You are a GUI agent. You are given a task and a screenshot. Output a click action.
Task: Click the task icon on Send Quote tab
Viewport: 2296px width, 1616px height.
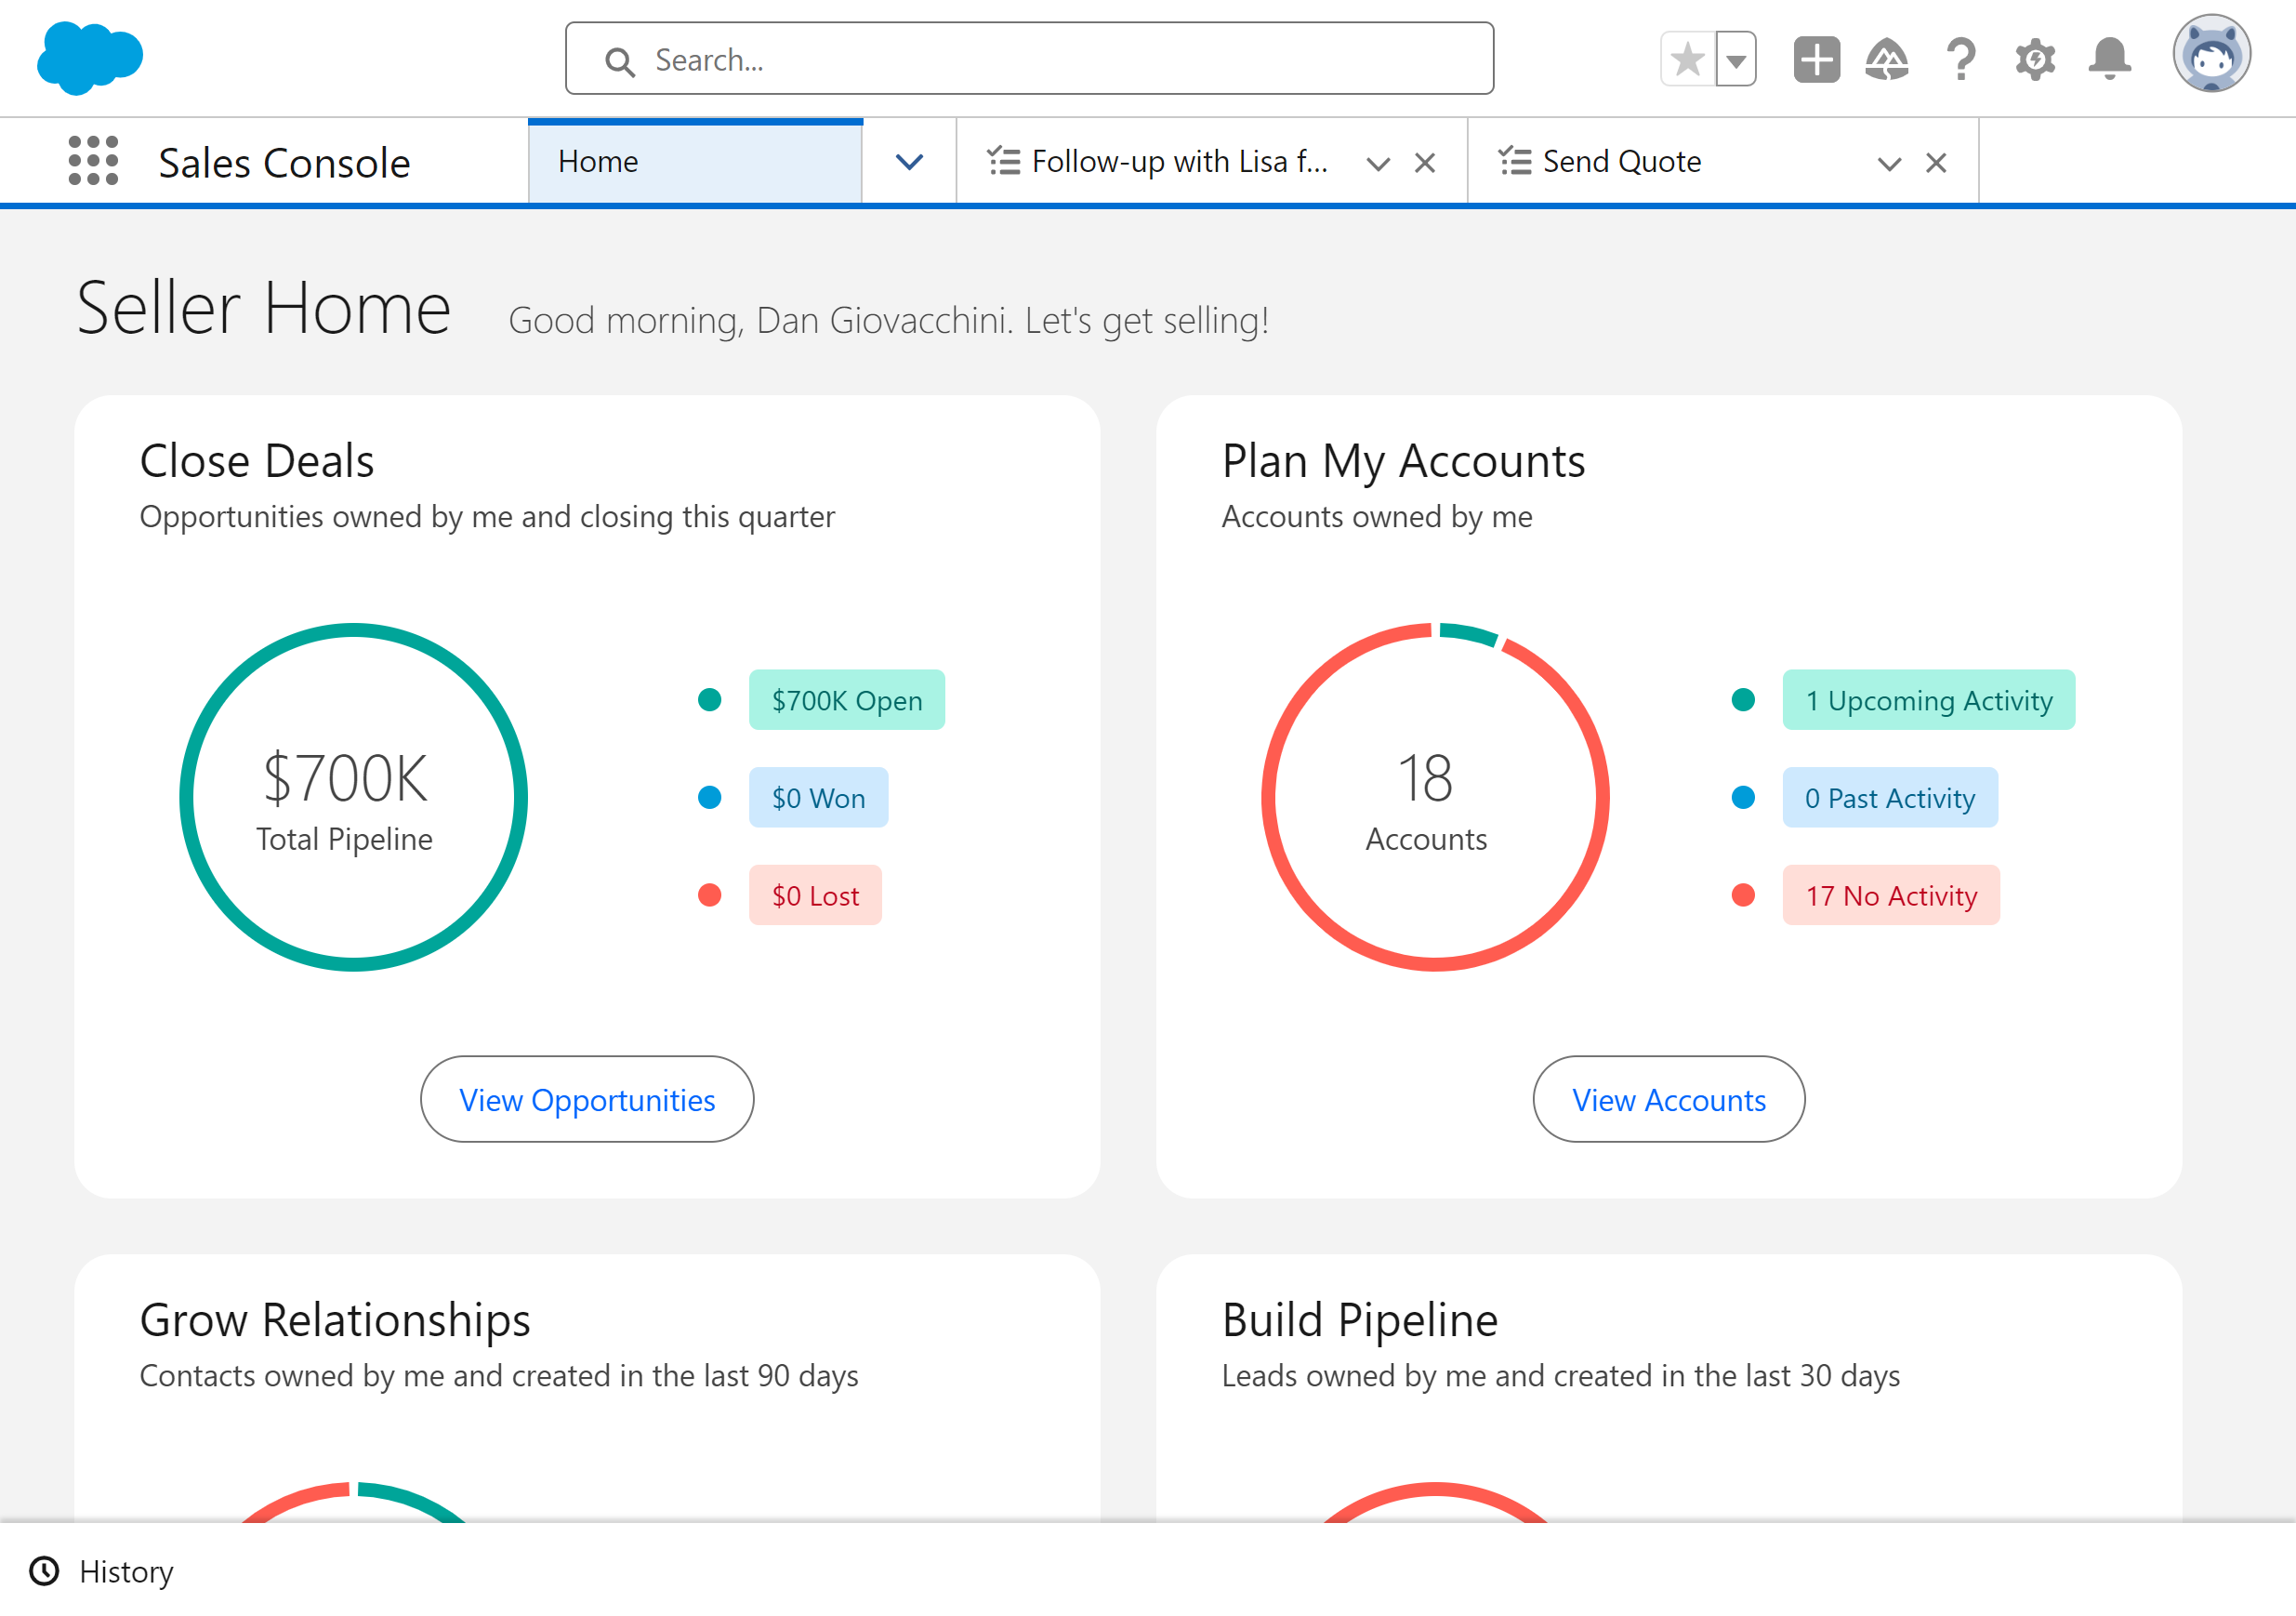[x=1515, y=161]
